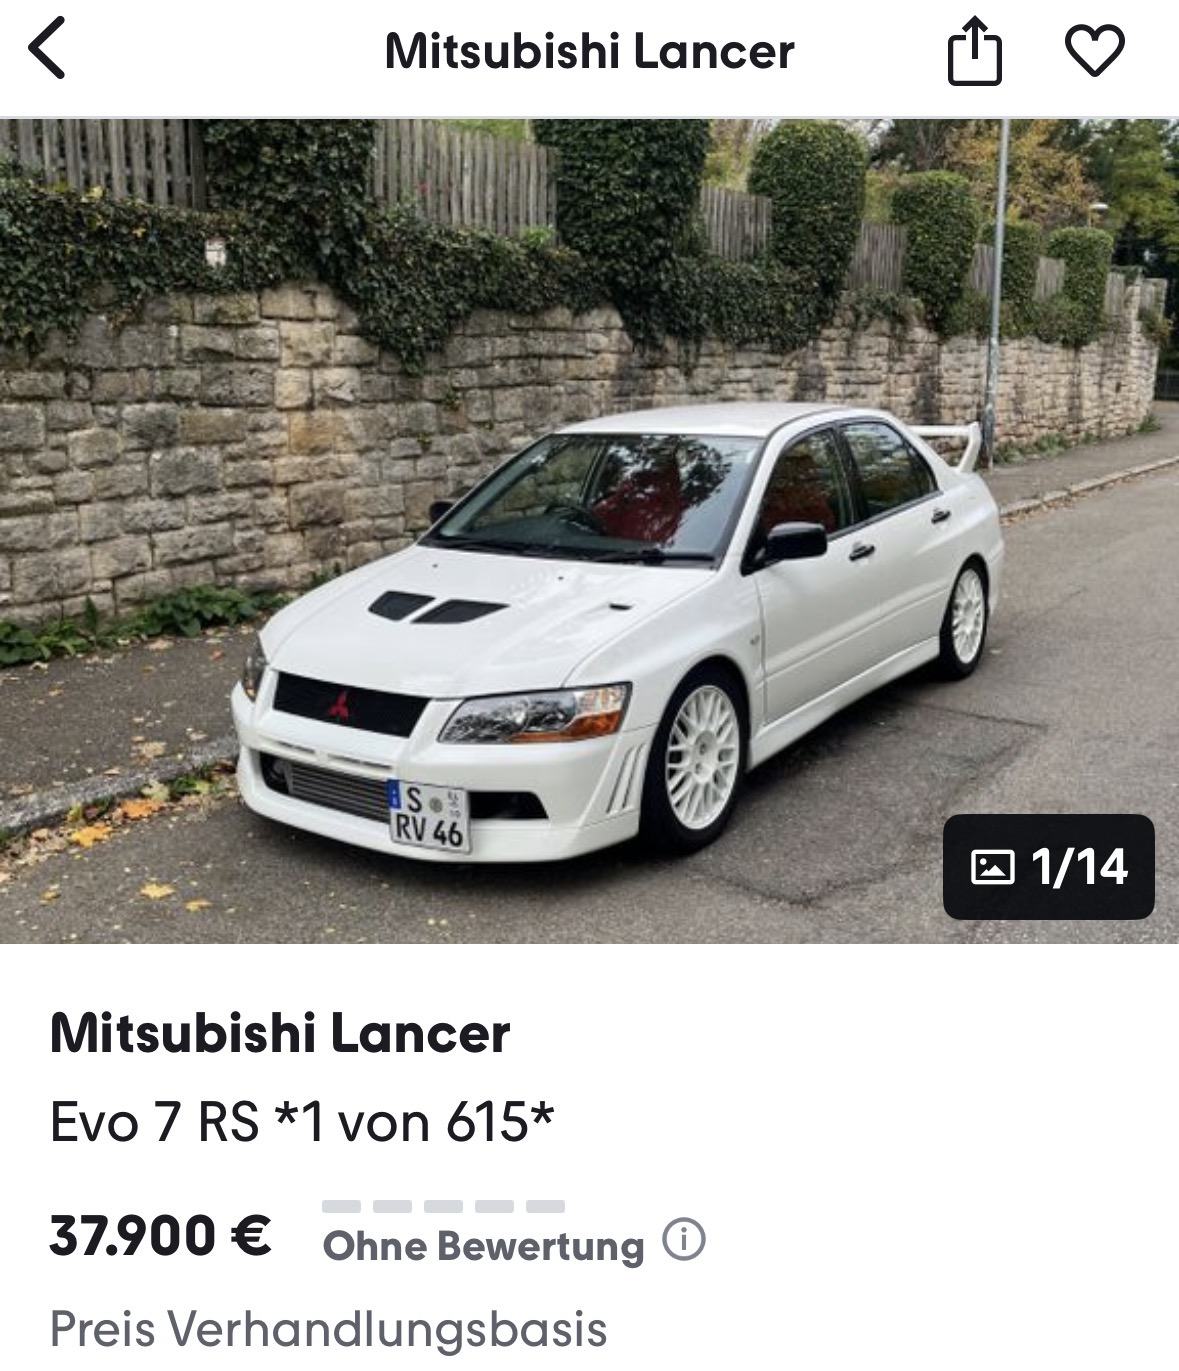Click the Ohne Bewertung rating label
The height and width of the screenshot is (1371, 1179).
tap(484, 1246)
